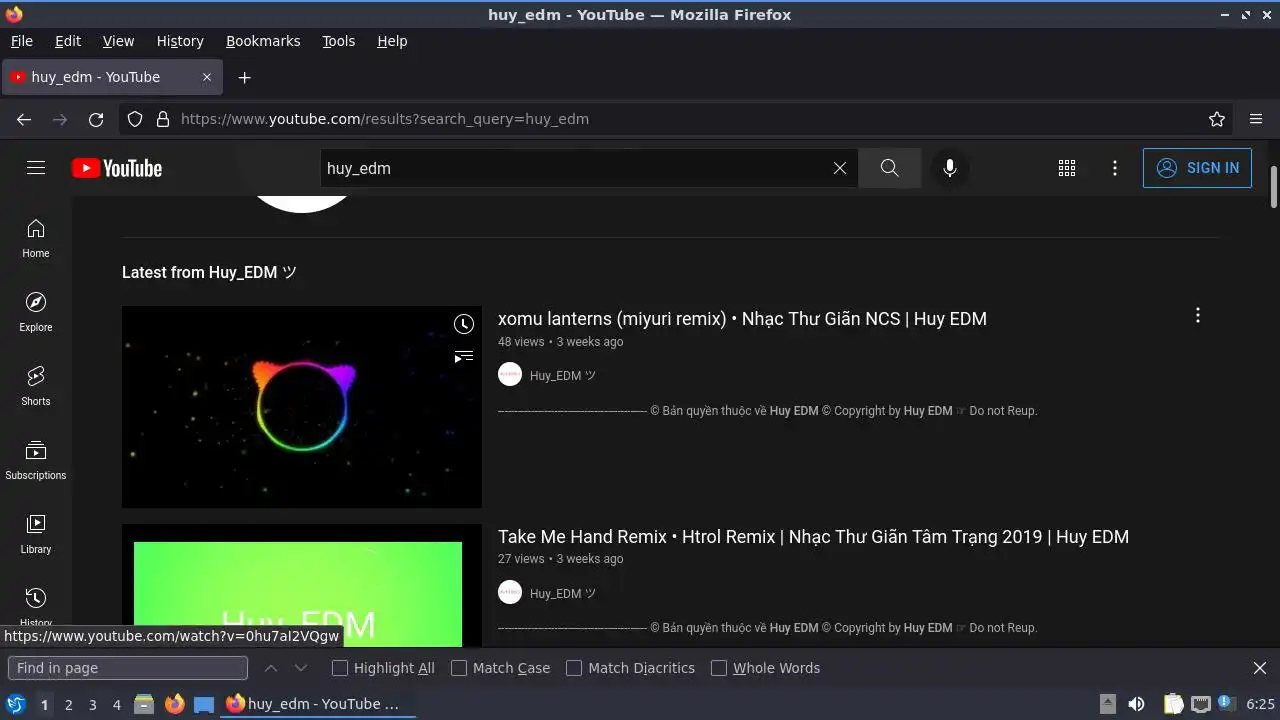
Task: Close the huy_edm YouTube tab
Action: tap(207, 77)
